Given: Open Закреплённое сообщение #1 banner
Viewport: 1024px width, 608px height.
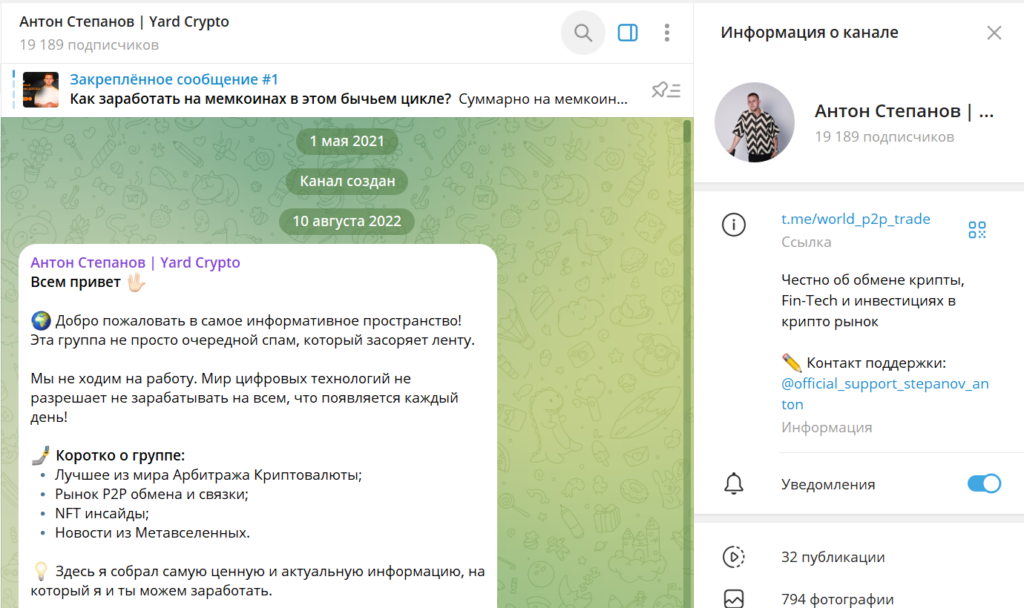Looking at the screenshot, I should coord(347,89).
